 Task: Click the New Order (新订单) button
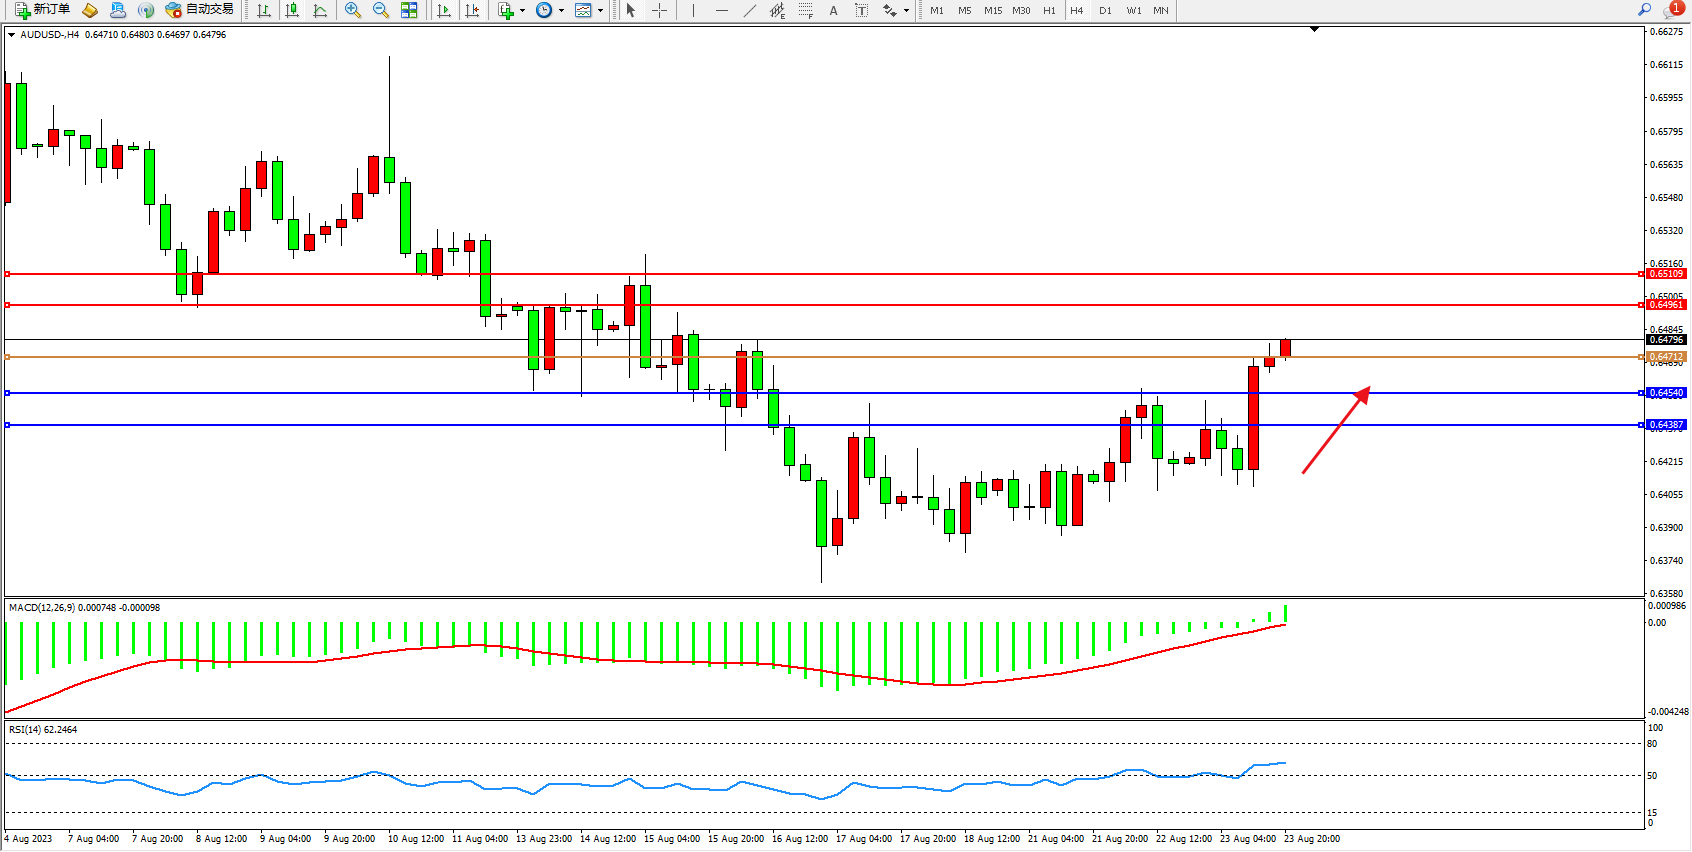click(x=42, y=10)
